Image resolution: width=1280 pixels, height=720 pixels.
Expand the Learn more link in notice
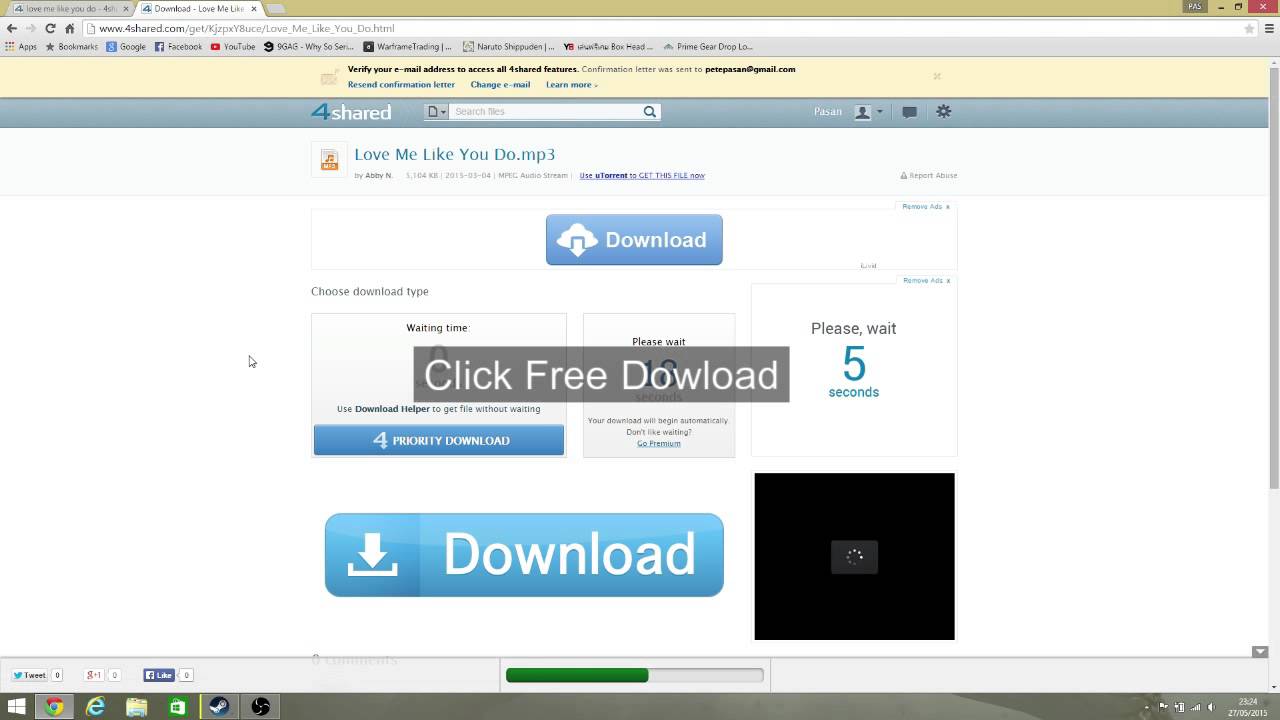point(571,85)
